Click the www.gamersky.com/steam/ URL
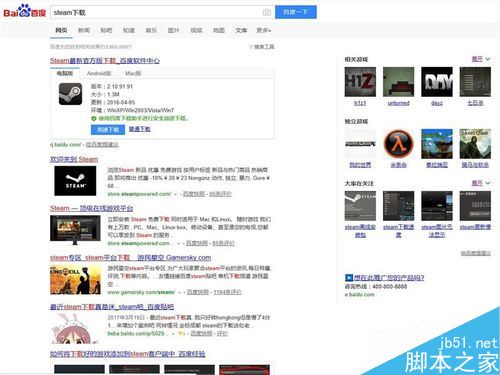The width and height of the screenshot is (500, 375). pos(141,292)
